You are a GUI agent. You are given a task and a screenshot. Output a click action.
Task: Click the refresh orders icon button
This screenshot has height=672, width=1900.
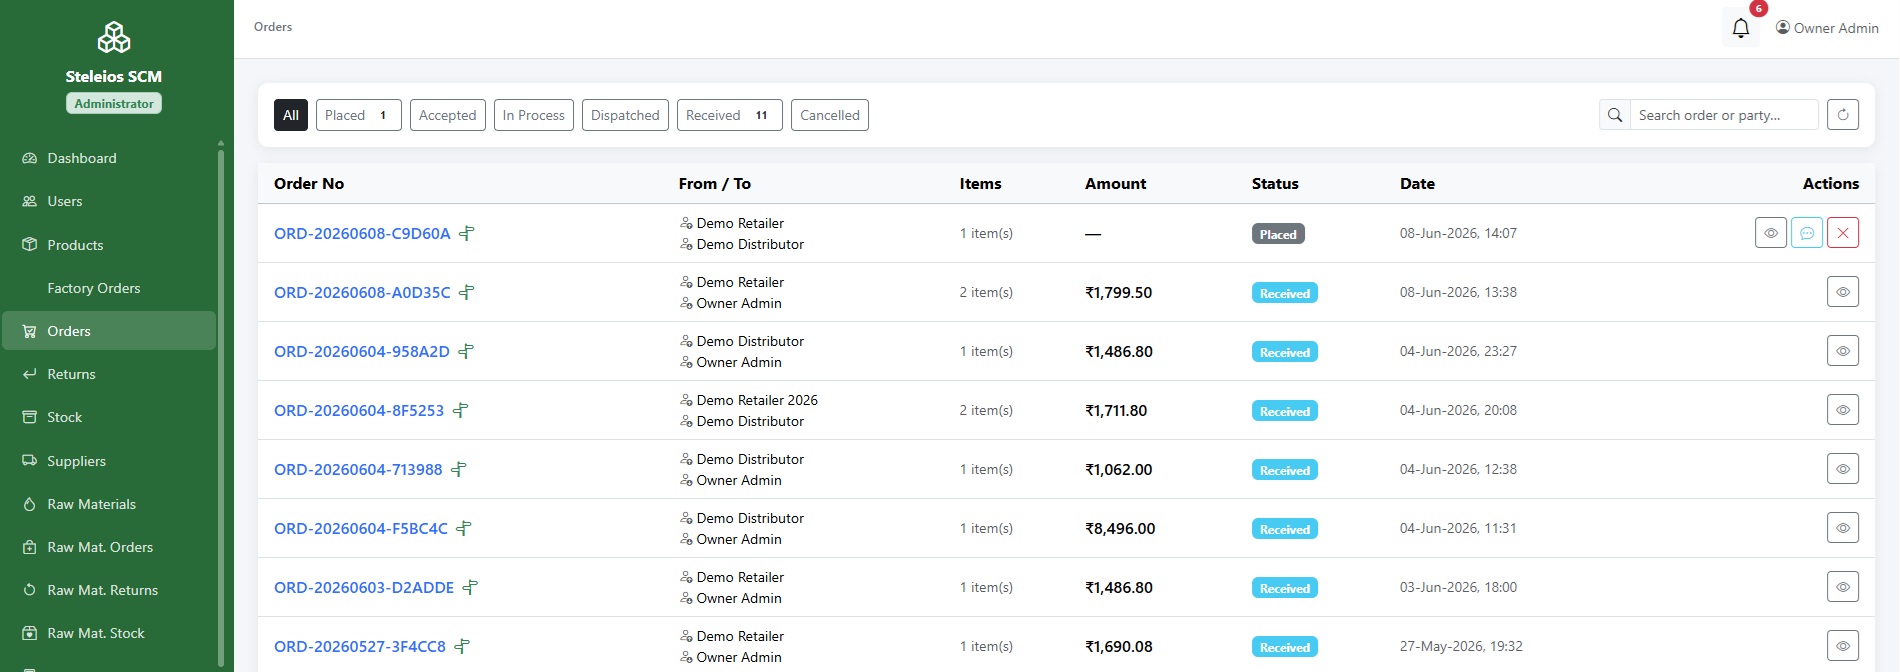coord(1843,115)
